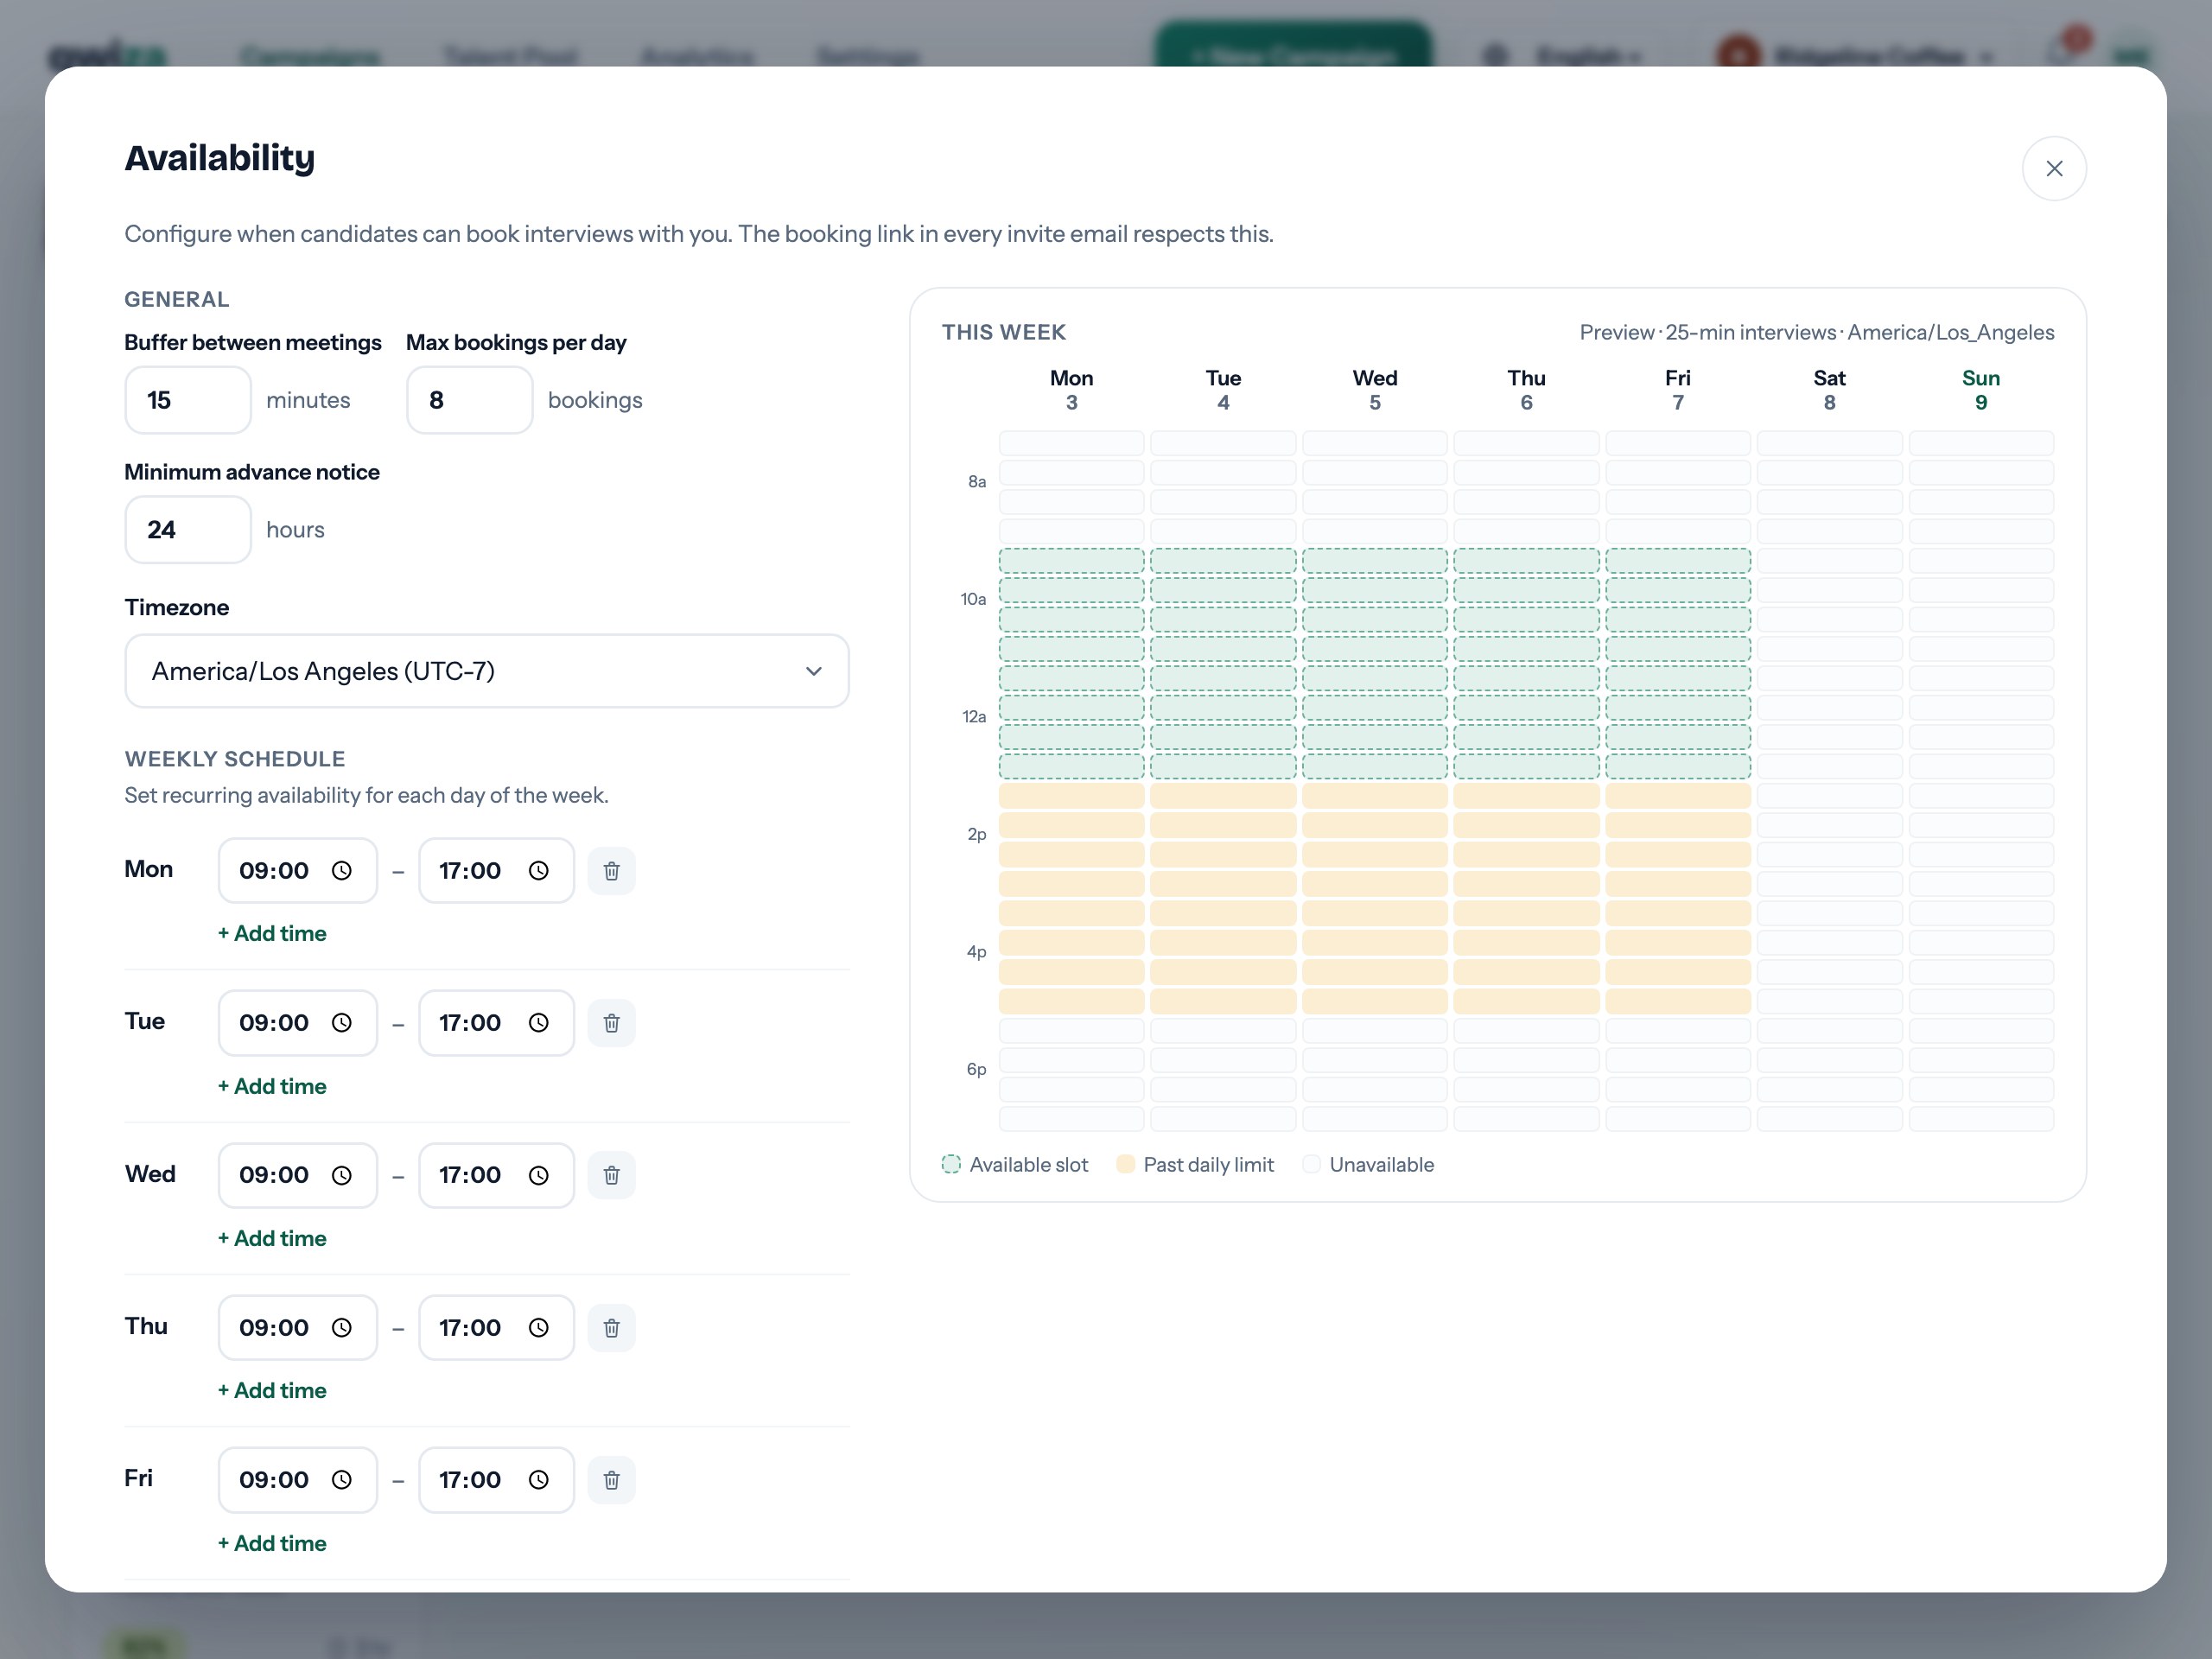Select the Wed 5 column header
The height and width of the screenshot is (1659, 2212).
(1375, 390)
